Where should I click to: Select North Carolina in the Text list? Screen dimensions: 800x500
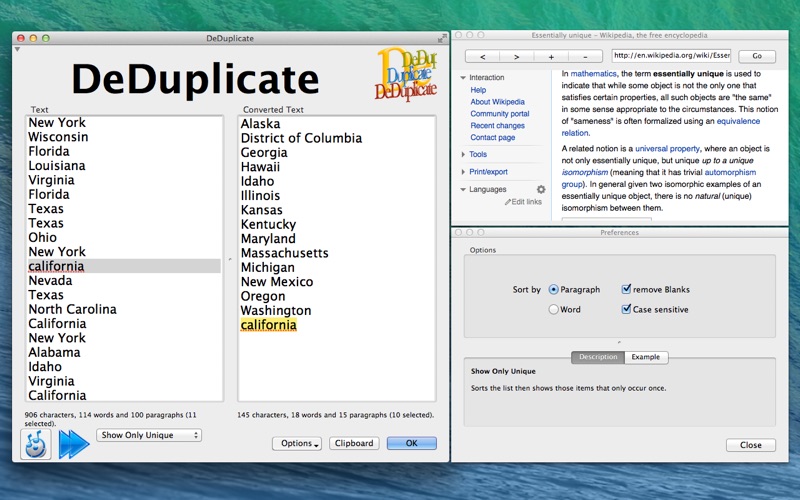(x=72, y=309)
